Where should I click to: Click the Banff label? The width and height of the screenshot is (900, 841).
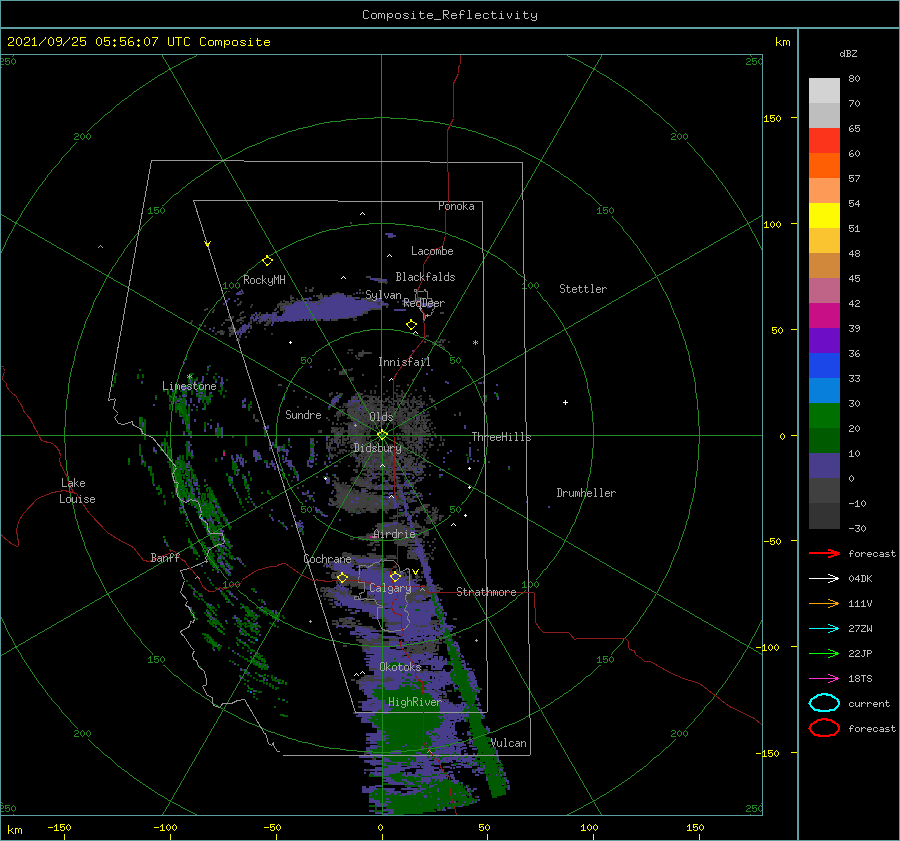165,557
